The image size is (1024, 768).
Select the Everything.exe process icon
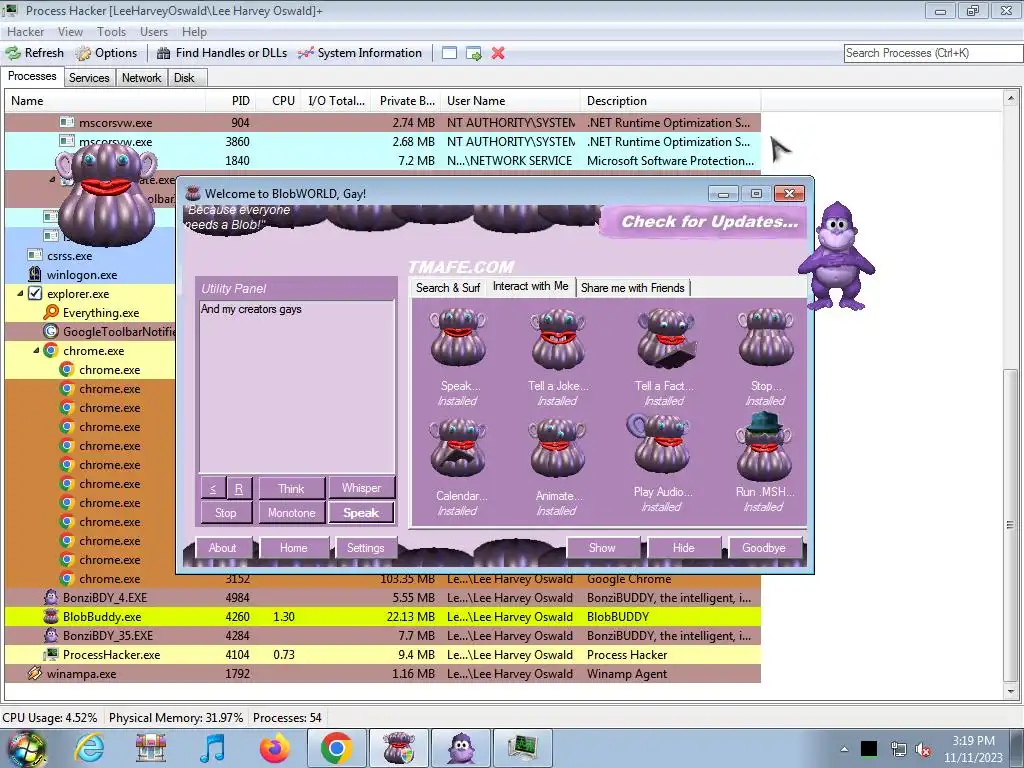point(51,313)
